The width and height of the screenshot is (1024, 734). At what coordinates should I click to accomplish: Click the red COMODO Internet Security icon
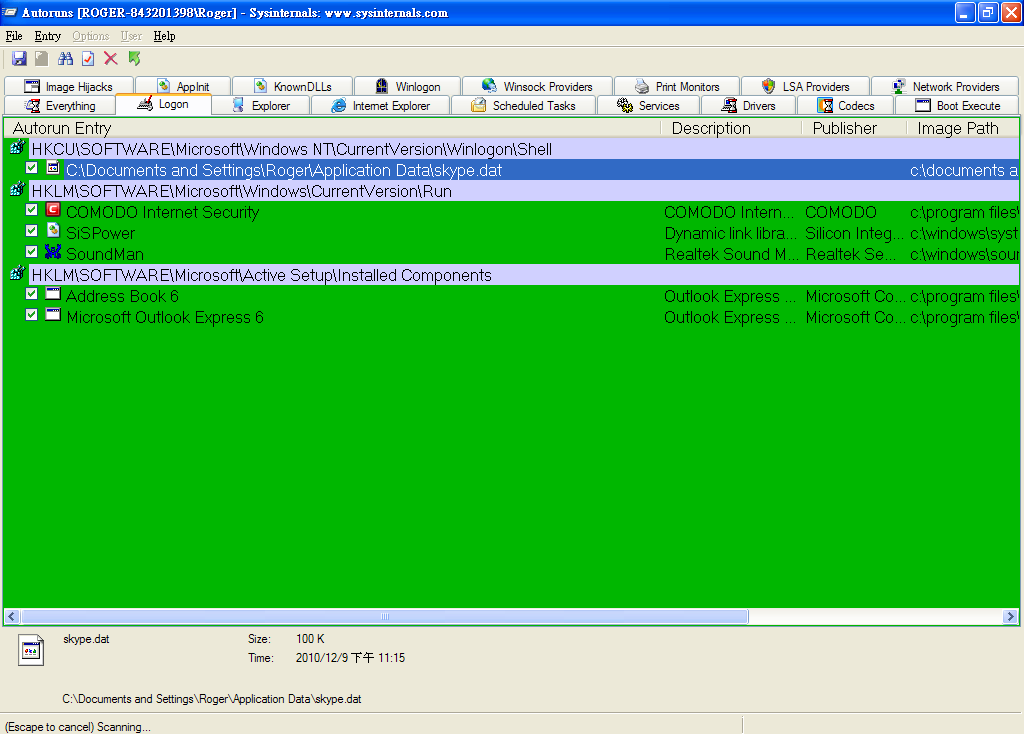click(x=53, y=210)
